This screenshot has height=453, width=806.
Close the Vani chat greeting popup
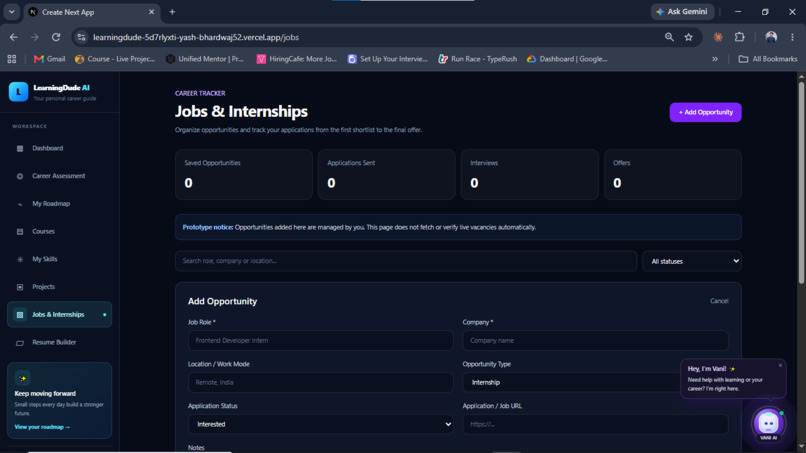coord(780,366)
